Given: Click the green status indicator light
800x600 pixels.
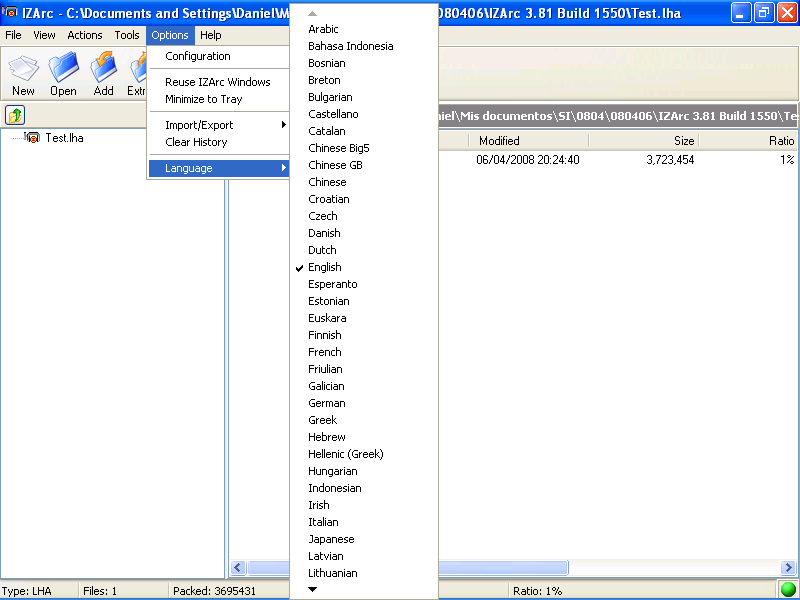Looking at the screenshot, I should coord(787,590).
